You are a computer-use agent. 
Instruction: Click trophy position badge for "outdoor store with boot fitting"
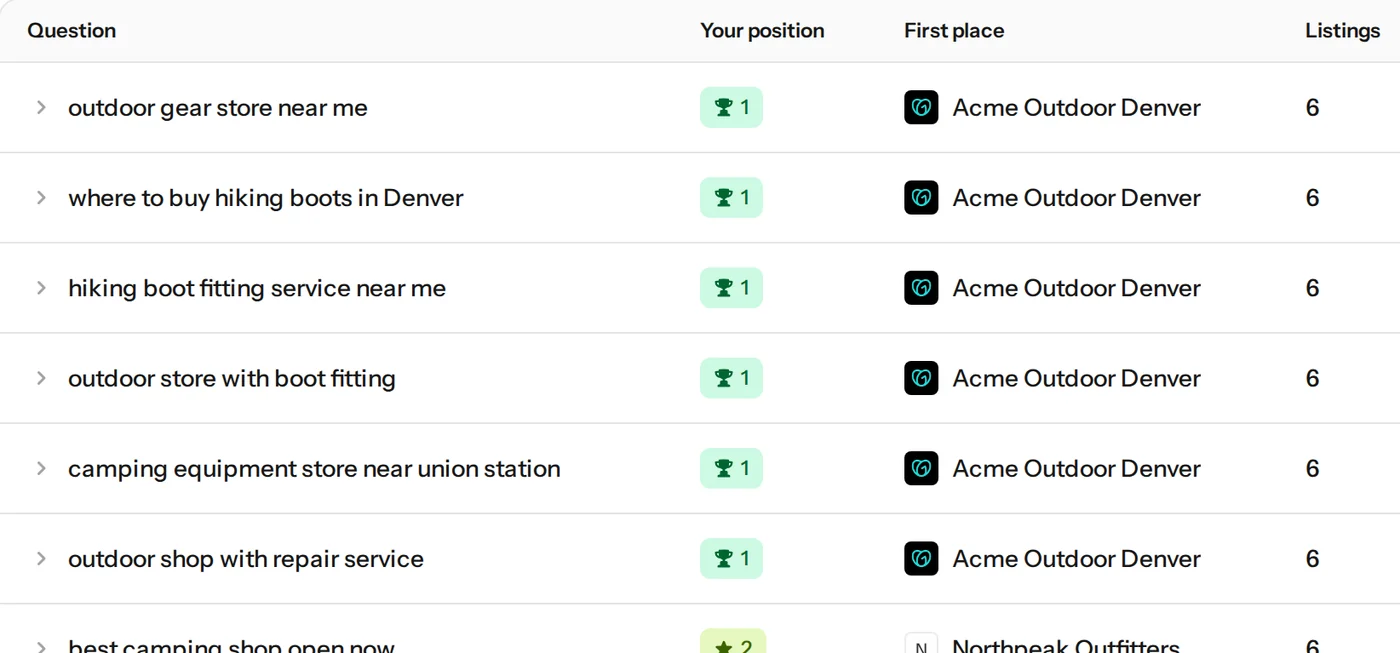pyautogui.click(x=731, y=378)
